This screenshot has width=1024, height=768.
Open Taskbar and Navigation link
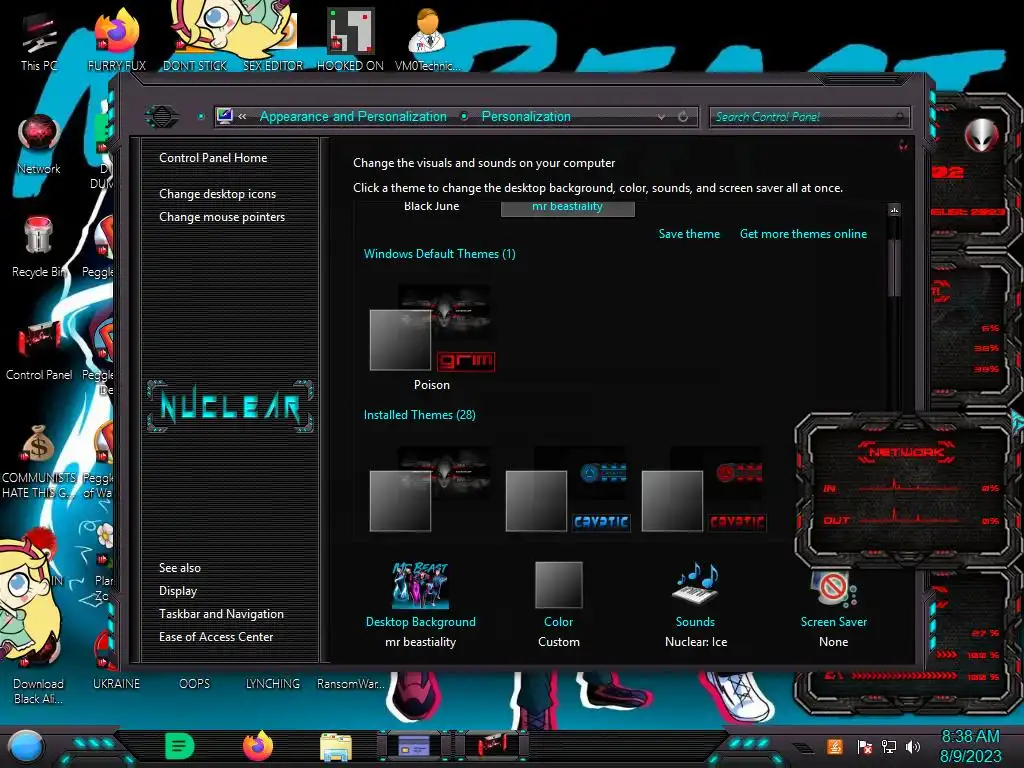click(x=221, y=614)
